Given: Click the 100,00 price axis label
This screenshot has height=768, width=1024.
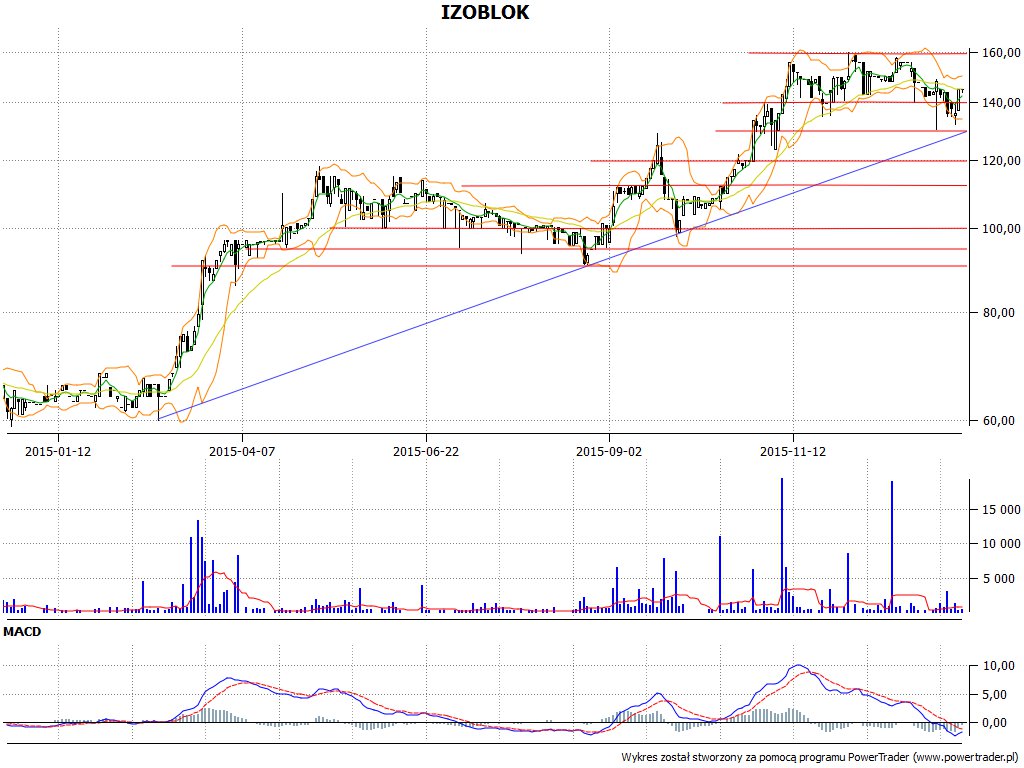Looking at the screenshot, I should click(x=1001, y=229).
